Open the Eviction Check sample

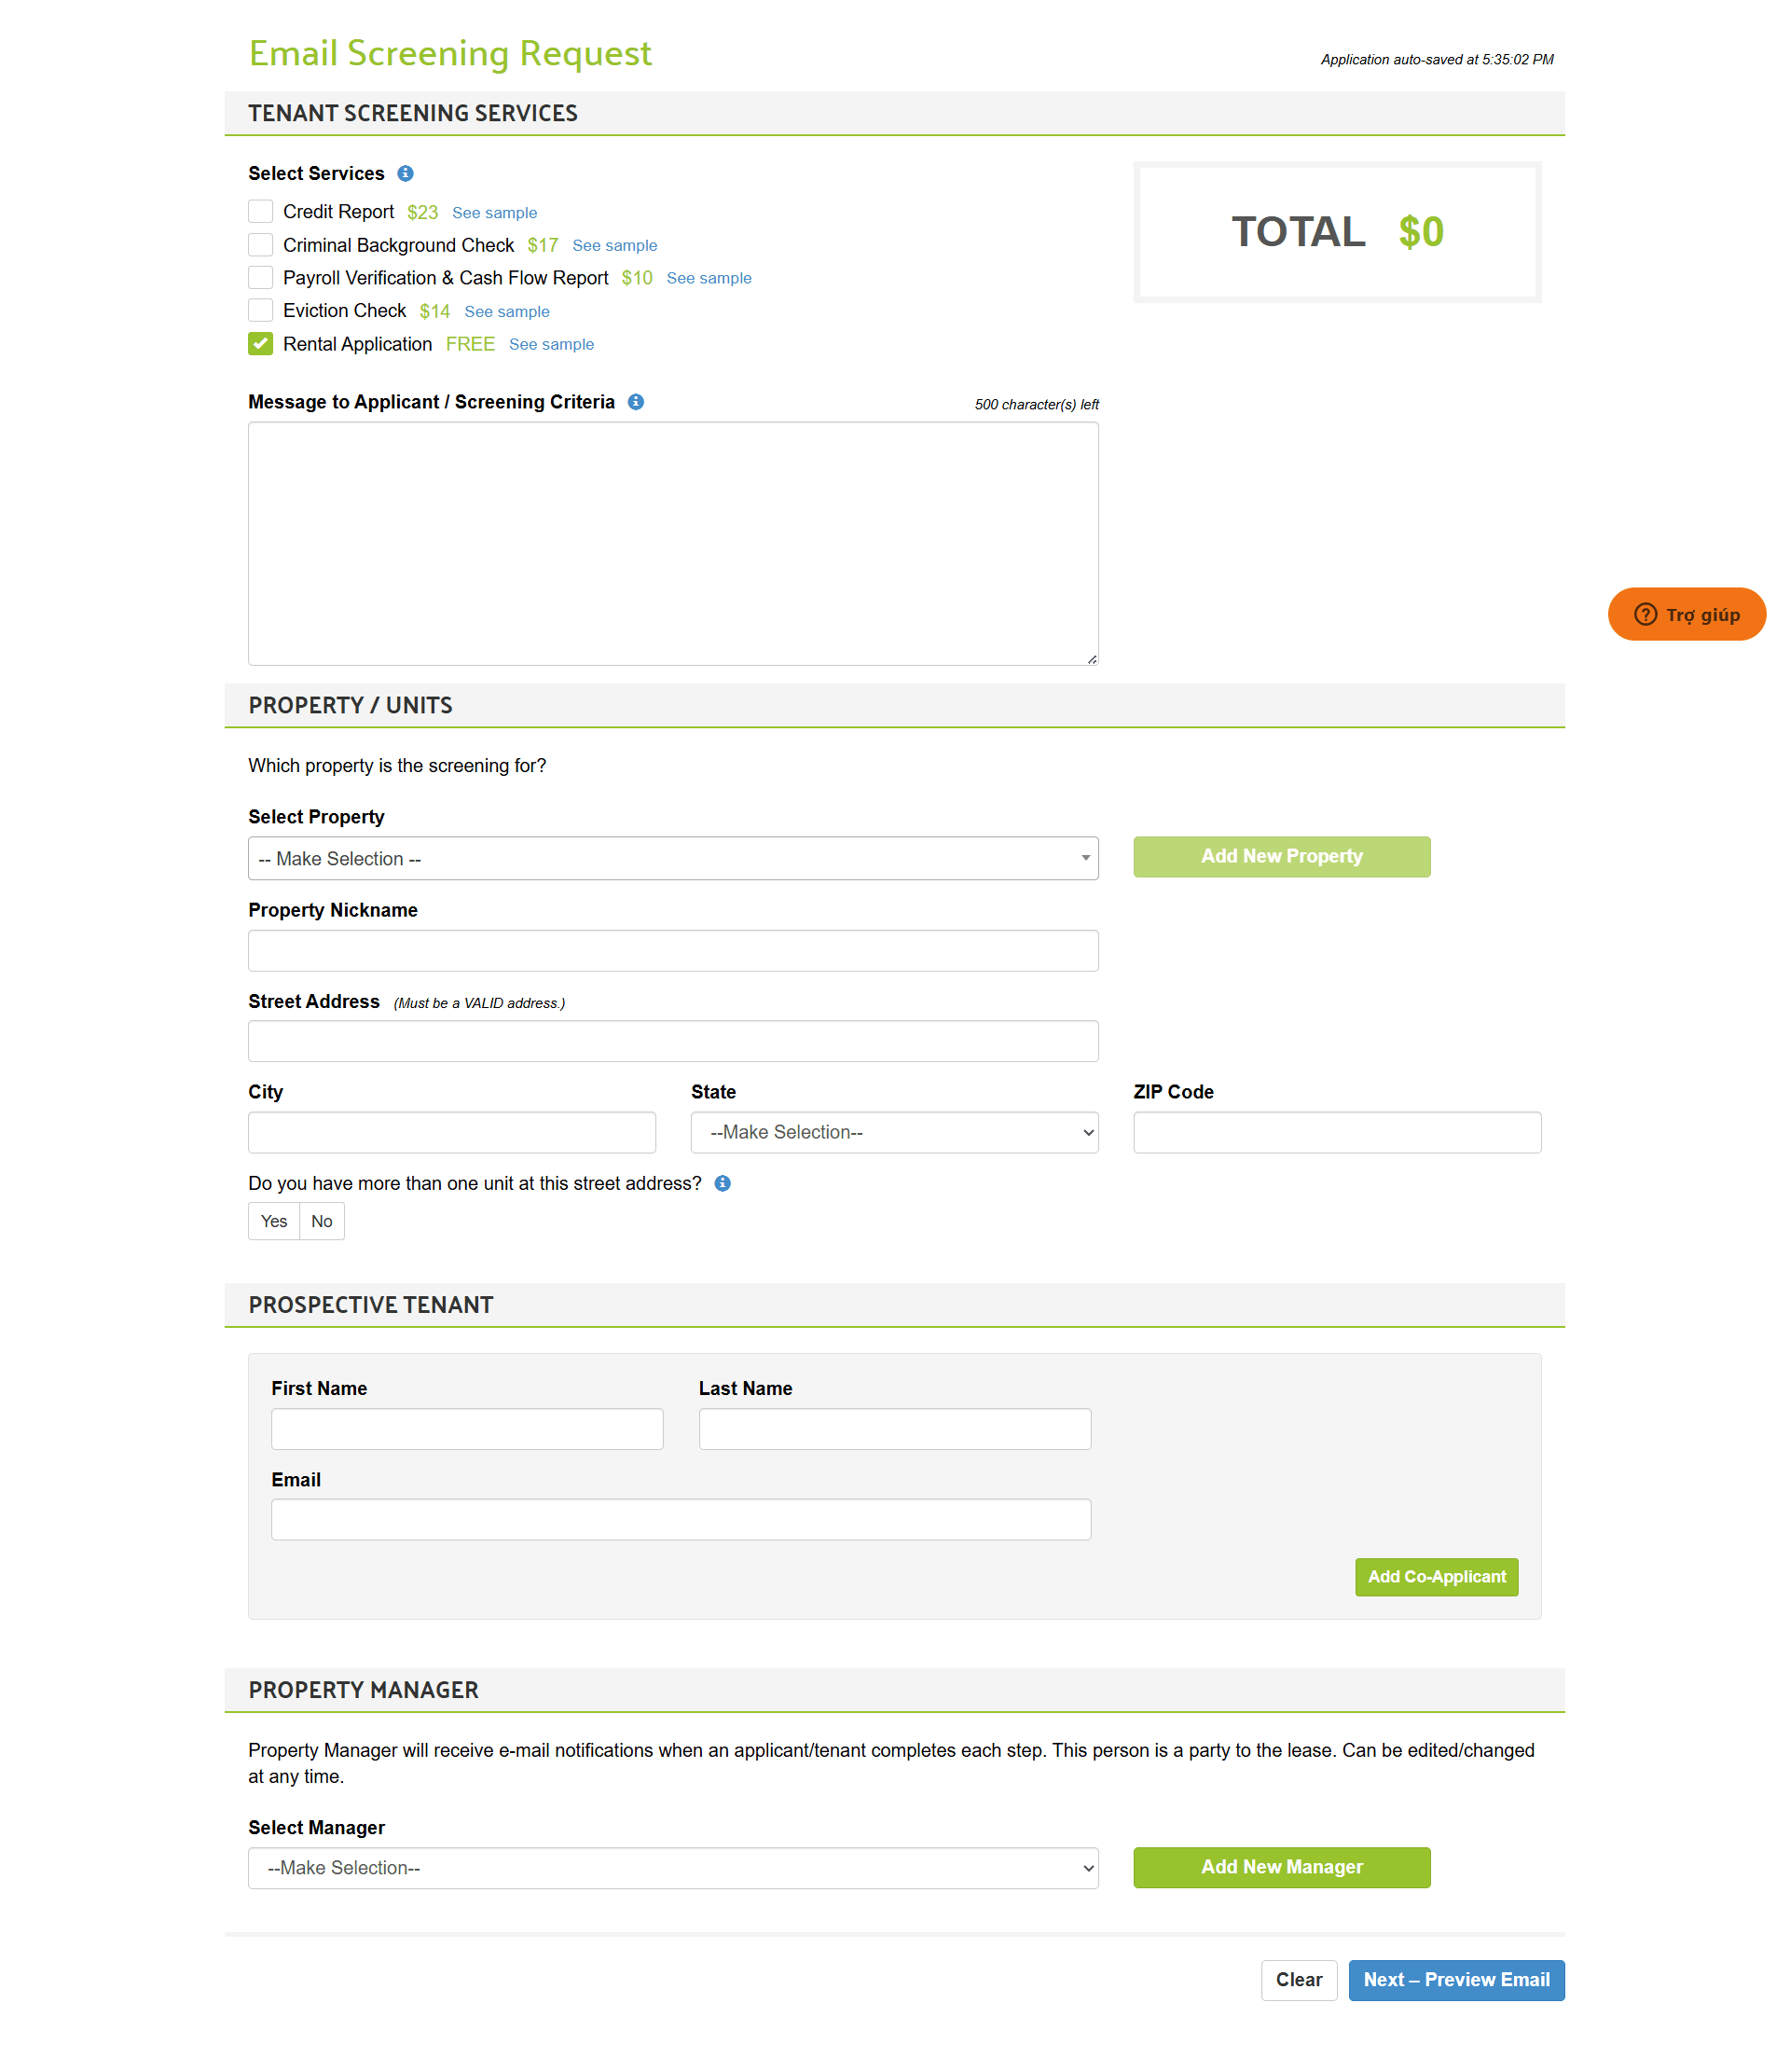click(507, 311)
